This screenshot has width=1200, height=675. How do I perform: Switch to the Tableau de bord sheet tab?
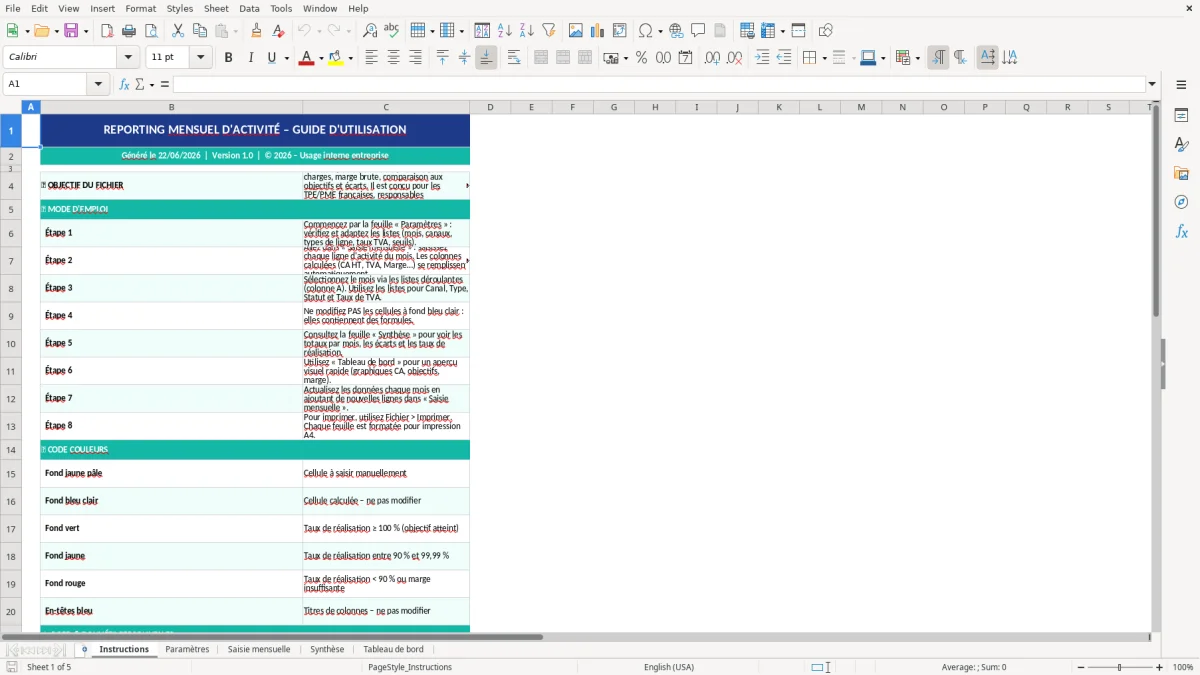pyautogui.click(x=393, y=649)
